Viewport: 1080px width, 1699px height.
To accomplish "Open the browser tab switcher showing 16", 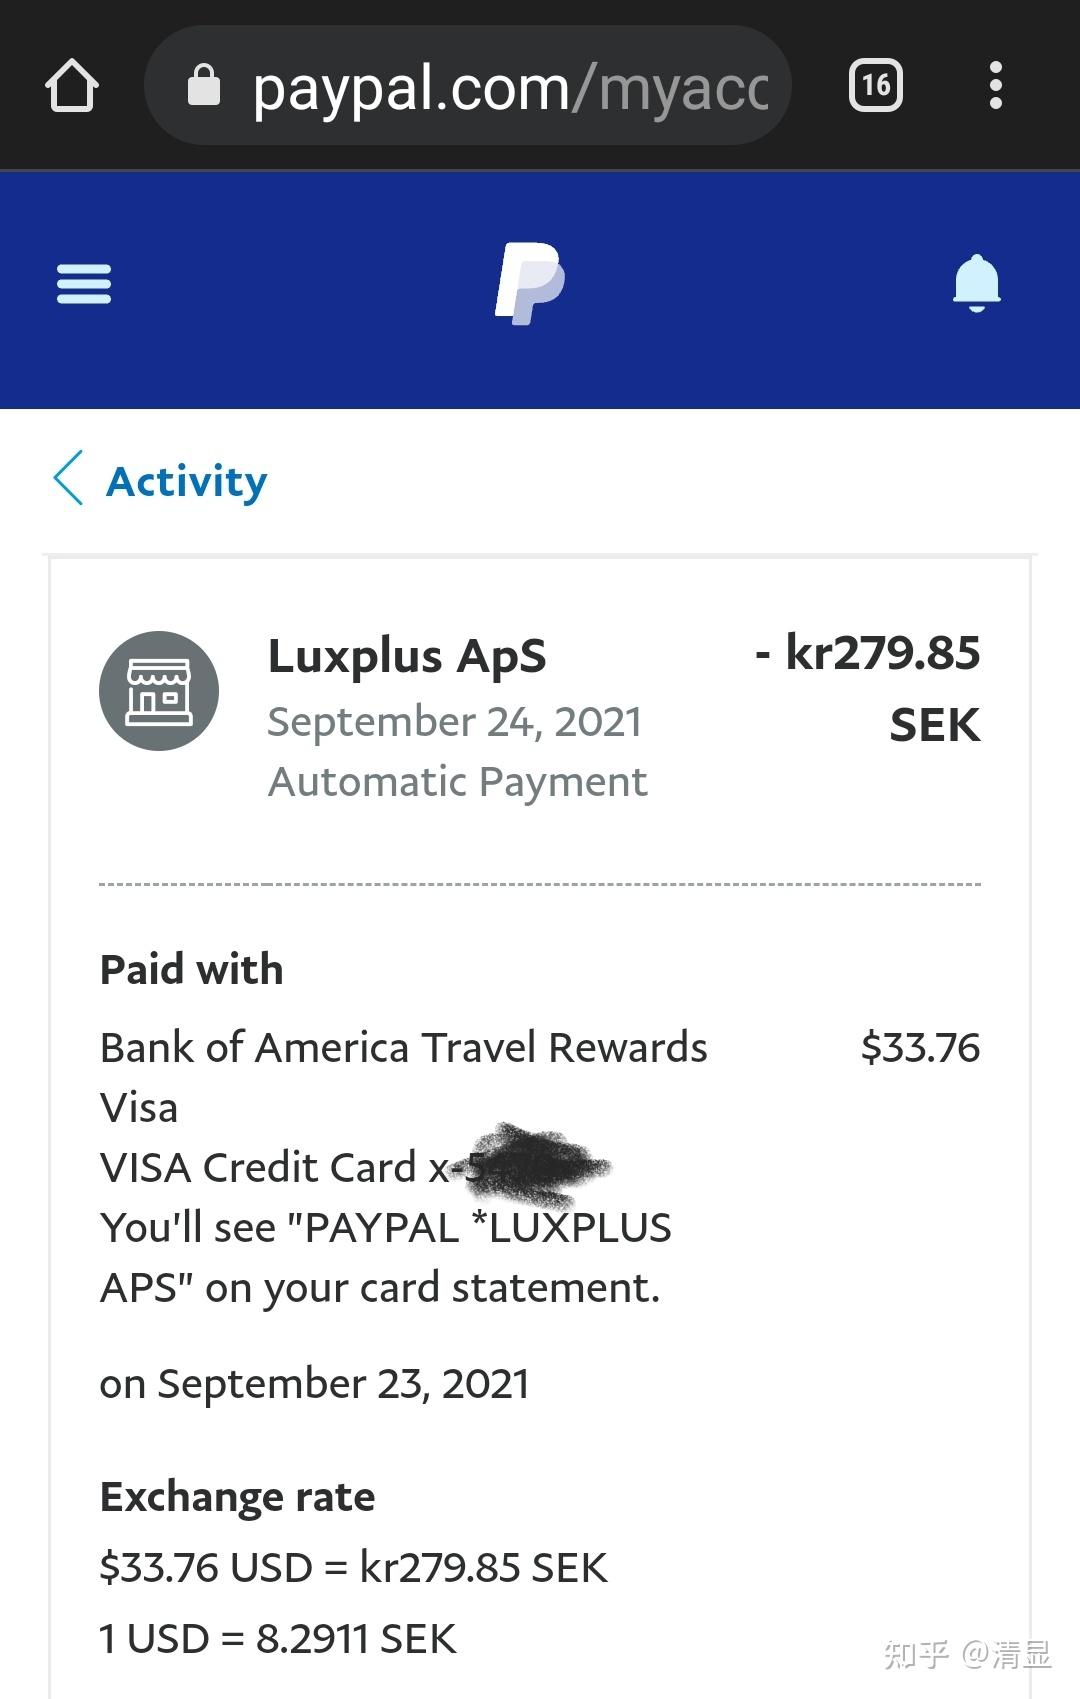I will pyautogui.click(x=875, y=85).
